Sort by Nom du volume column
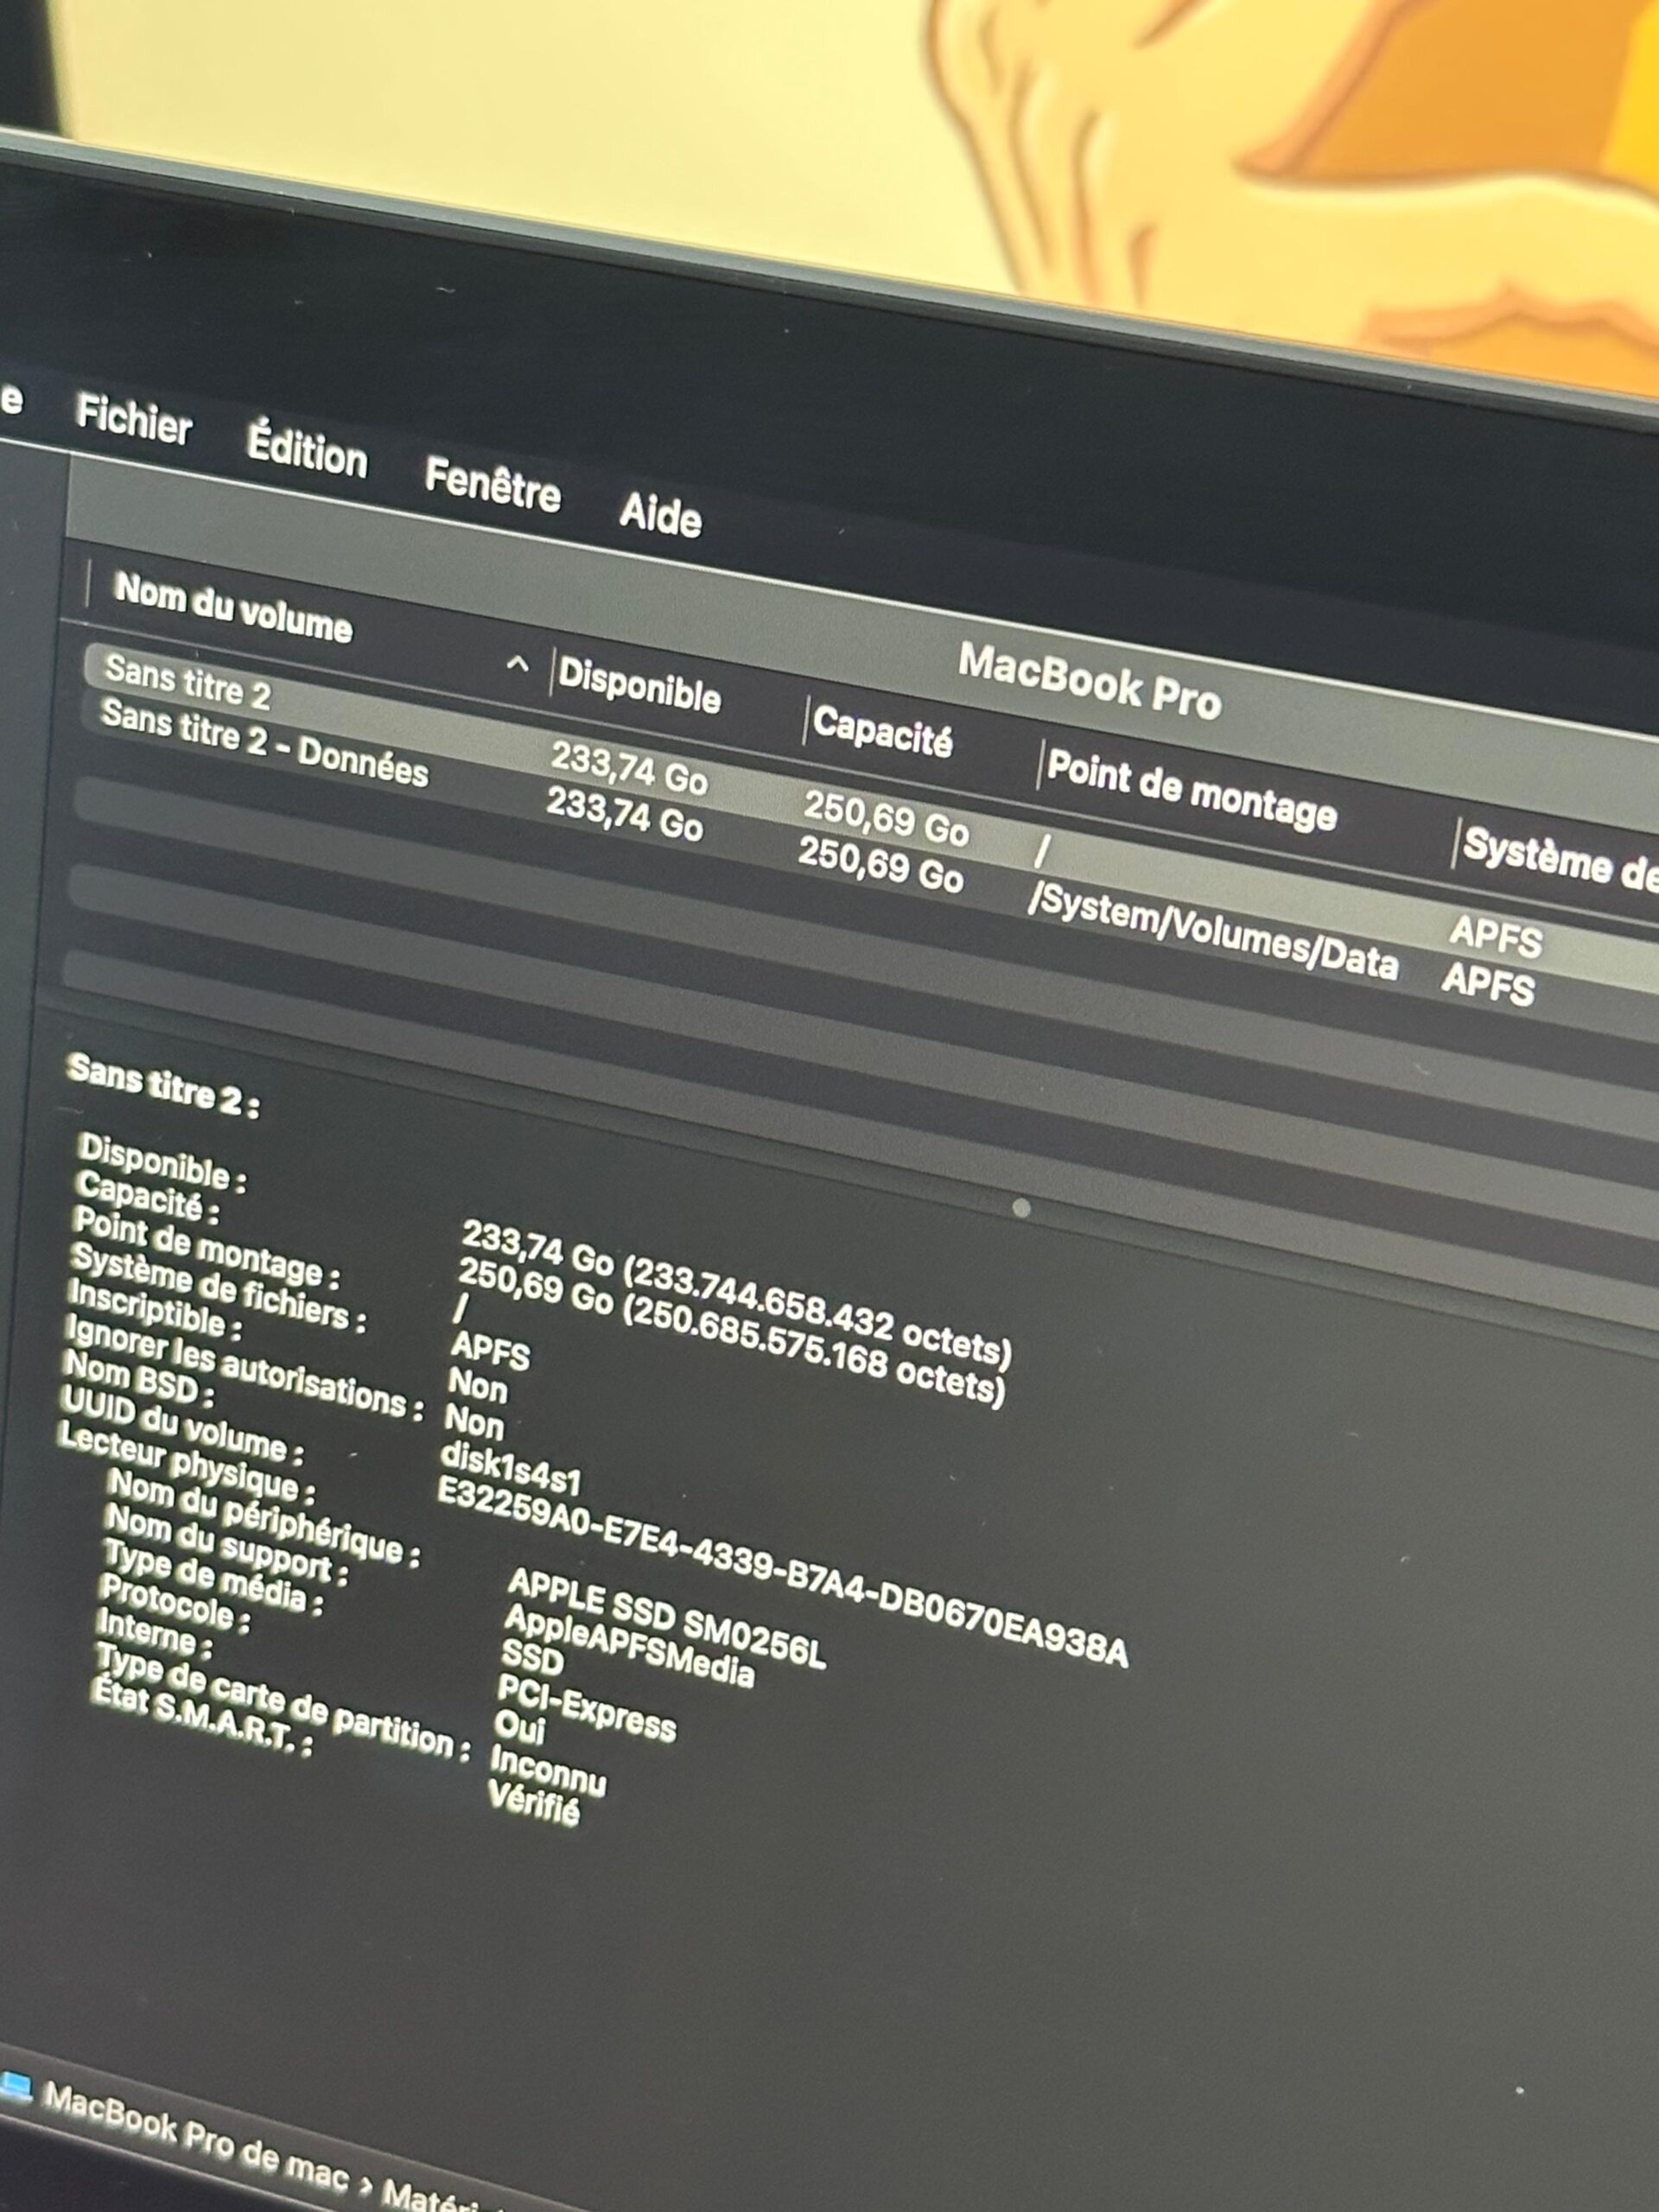This screenshot has width=1659, height=2212. [x=233, y=608]
